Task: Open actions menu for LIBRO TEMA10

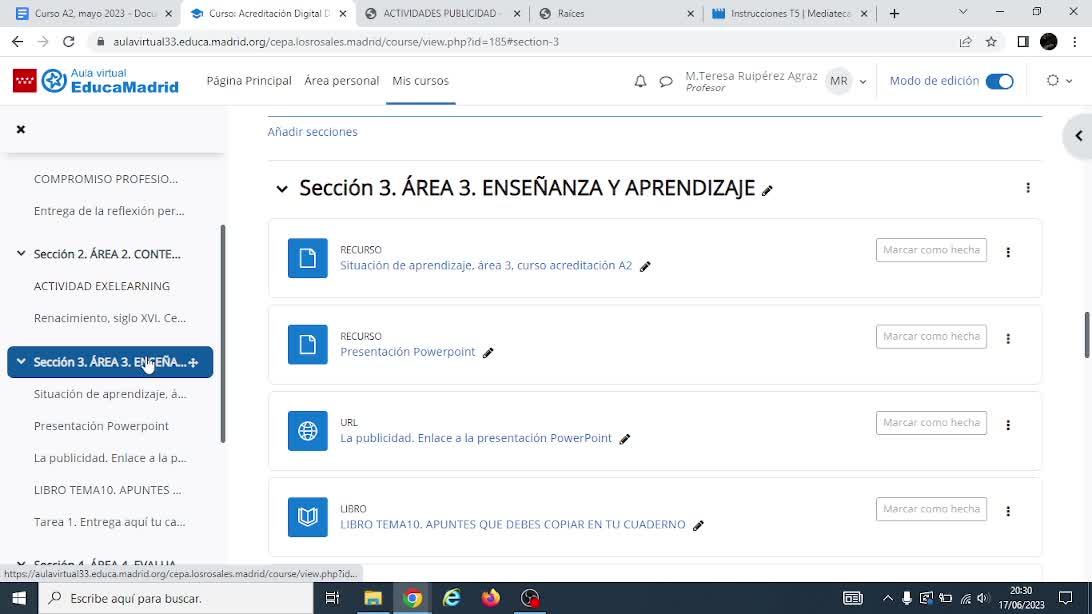Action: pyautogui.click(x=1008, y=511)
